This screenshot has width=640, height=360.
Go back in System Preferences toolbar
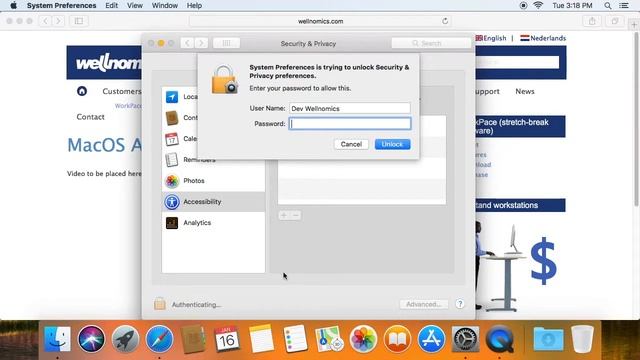pyautogui.click(x=187, y=43)
